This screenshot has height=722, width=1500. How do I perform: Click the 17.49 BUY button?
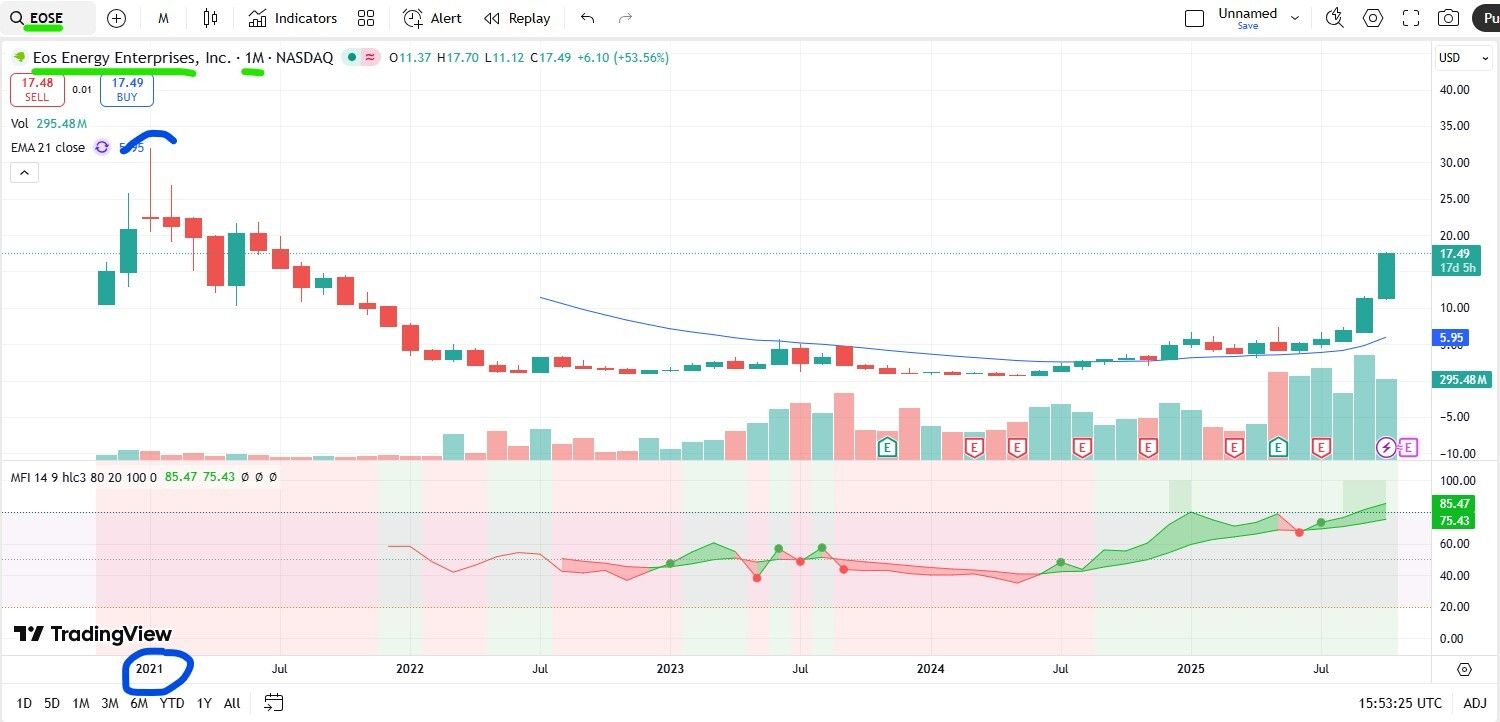[127, 90]
